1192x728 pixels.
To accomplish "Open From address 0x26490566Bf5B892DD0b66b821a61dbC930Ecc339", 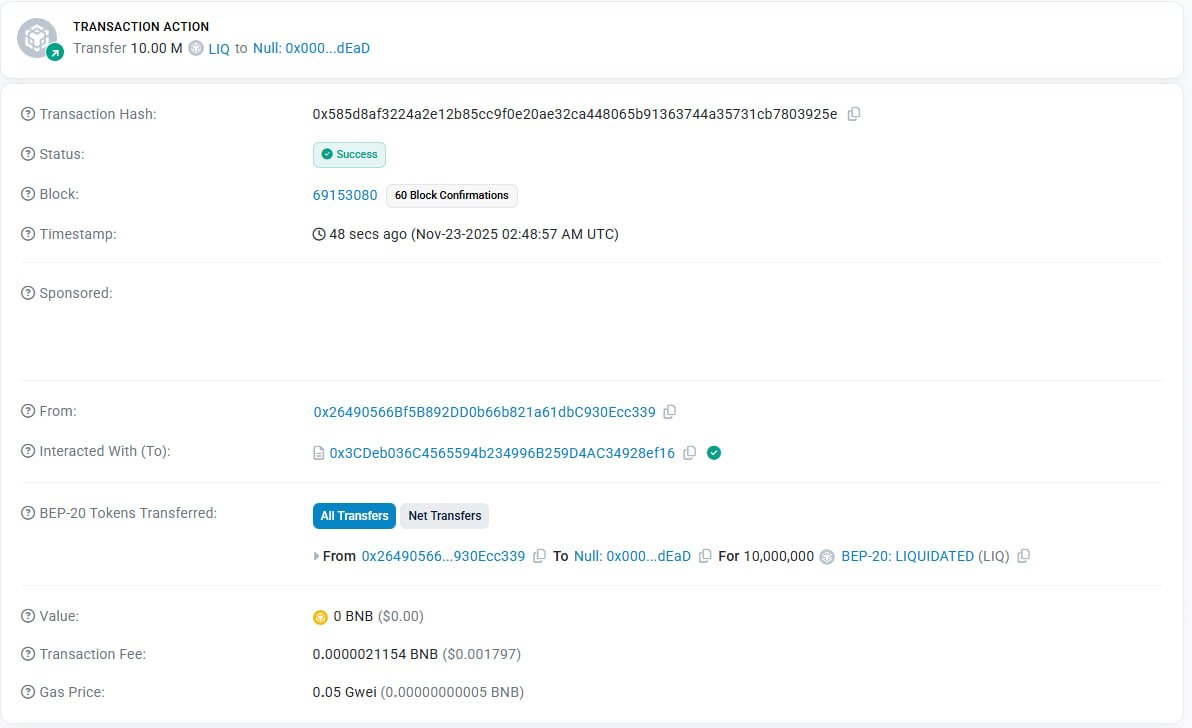I will tap(484, 412).
